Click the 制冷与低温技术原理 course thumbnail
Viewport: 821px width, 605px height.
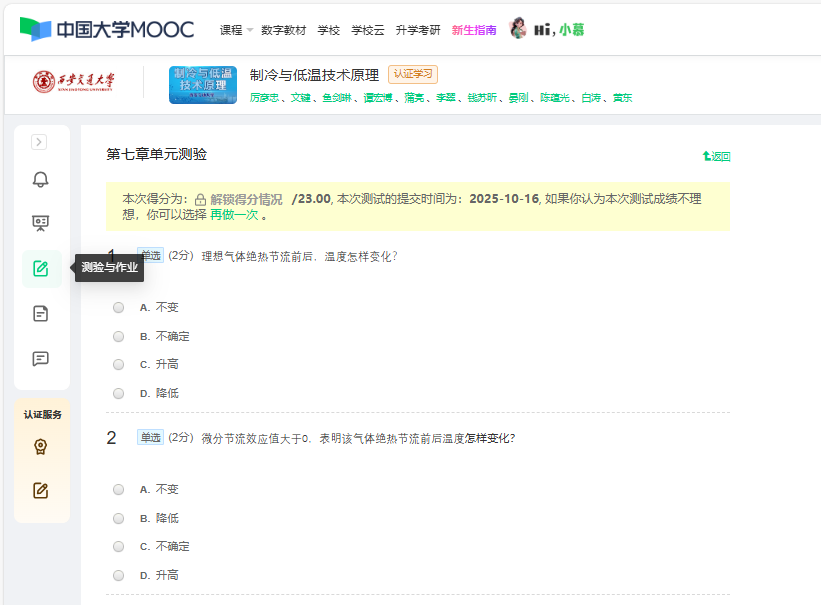coord(202,84)
